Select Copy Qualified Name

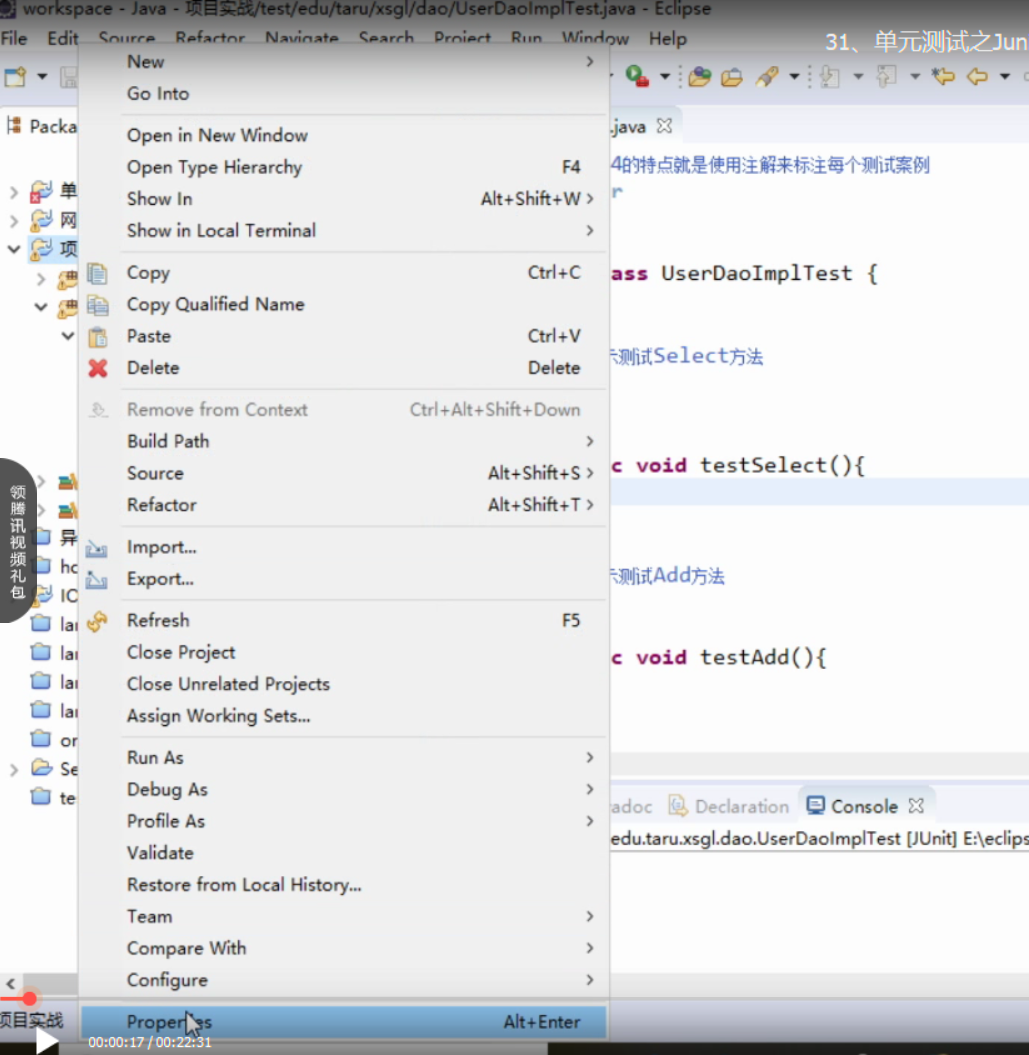coord(343,304)
